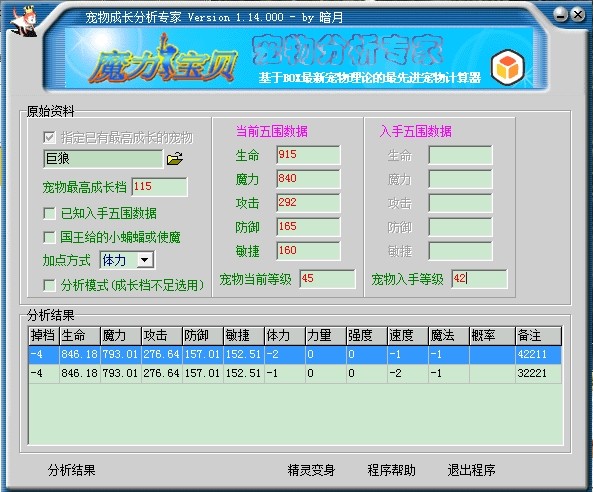Click the 宠物最高成长档 field with 115
The width and height of the screenshot is (593, 492).
coord(159,187)
